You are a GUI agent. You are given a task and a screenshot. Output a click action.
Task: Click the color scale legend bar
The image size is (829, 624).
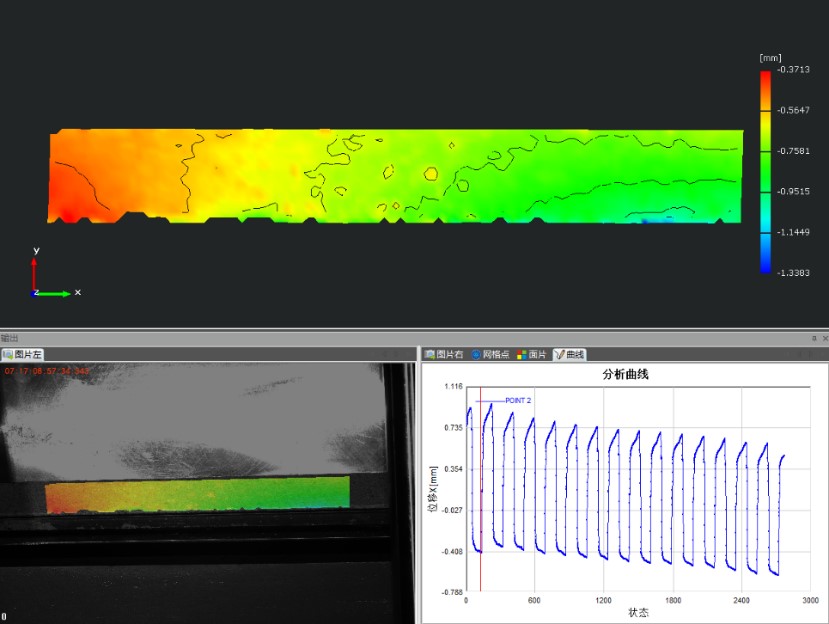(766, 172)
